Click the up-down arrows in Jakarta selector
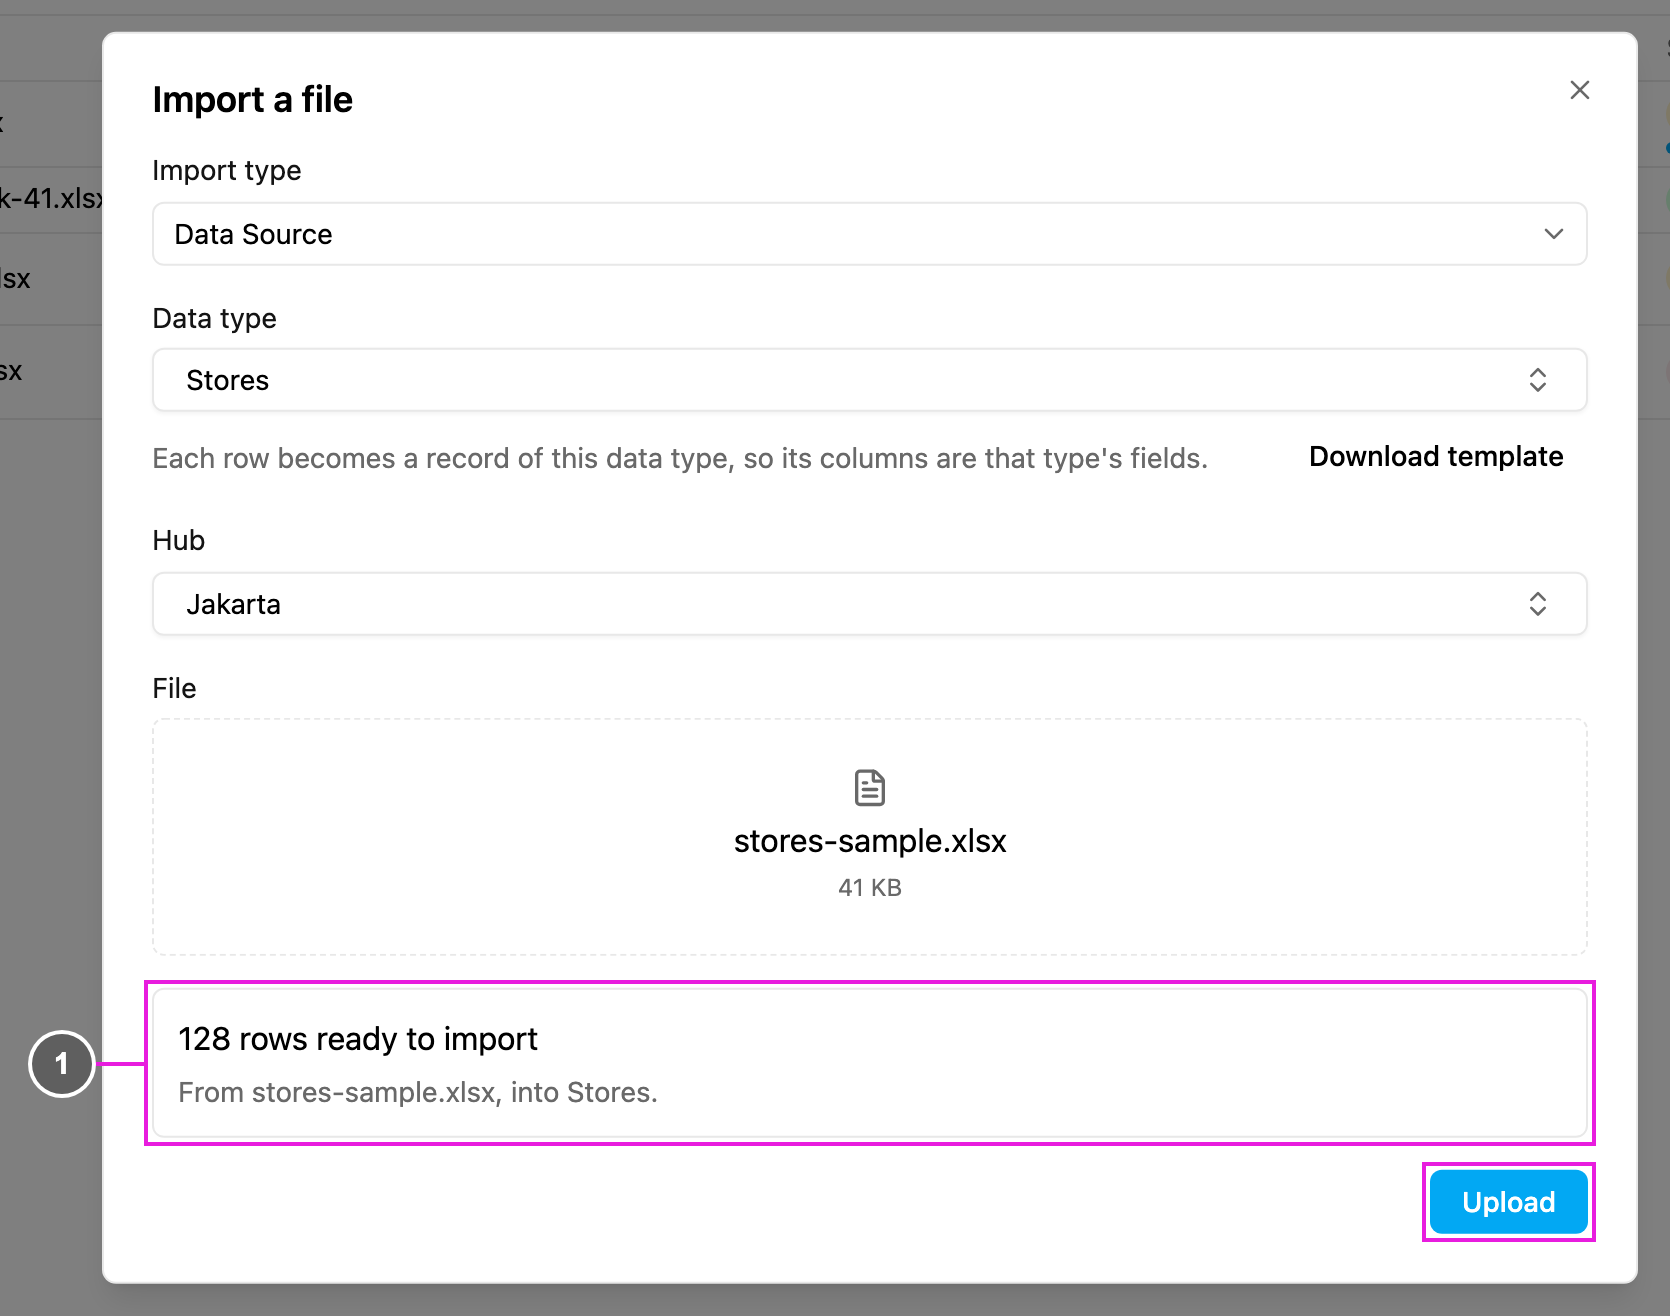Image resolution: width=1670 pixels, height=1316 pixels. [1538, 604]
